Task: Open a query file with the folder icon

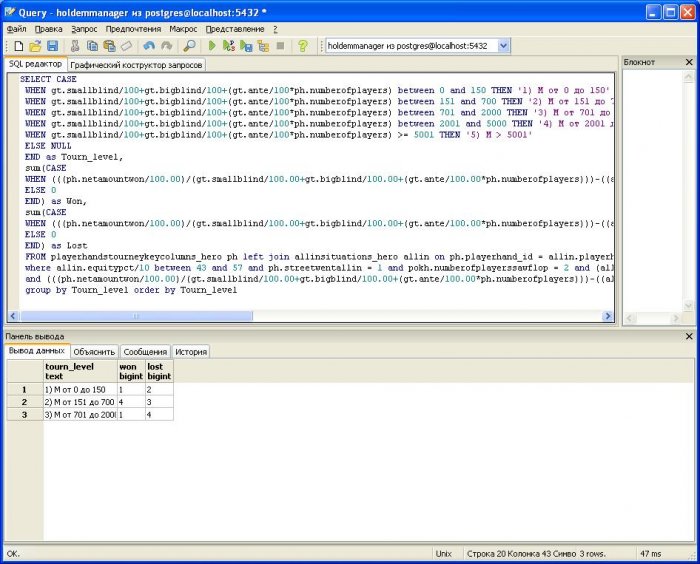Action: [x=35, y=46]
